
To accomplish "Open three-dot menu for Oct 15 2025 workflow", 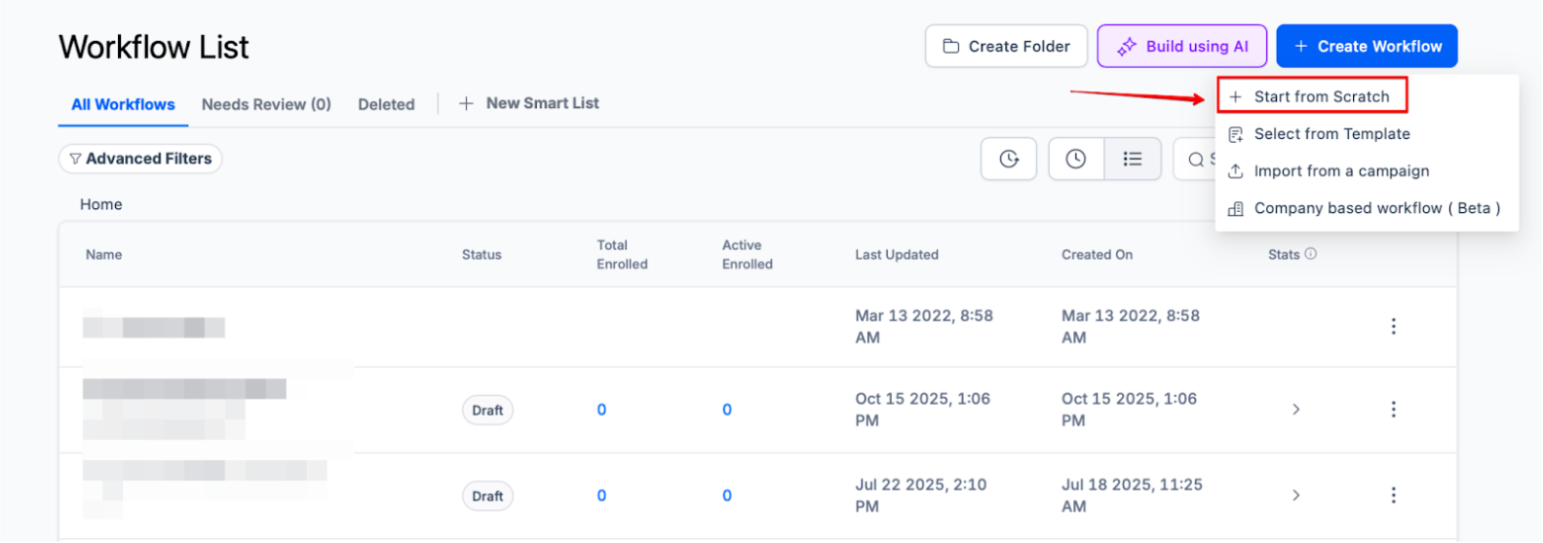I will point(1393,409).
